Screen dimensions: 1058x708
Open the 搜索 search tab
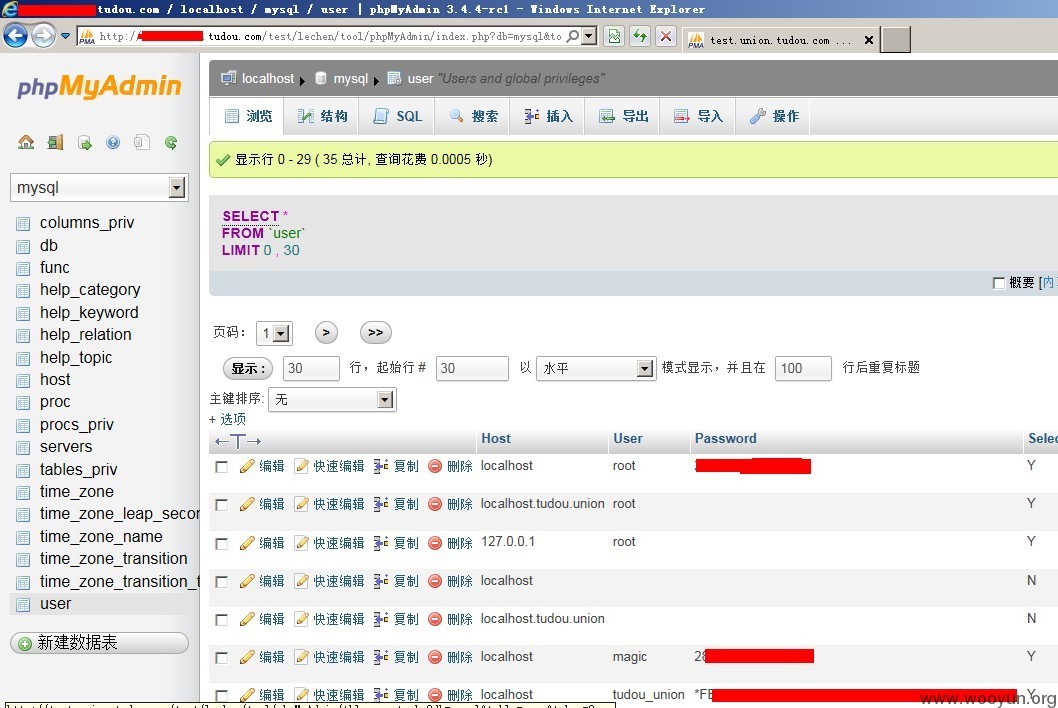tap(472, 116)
